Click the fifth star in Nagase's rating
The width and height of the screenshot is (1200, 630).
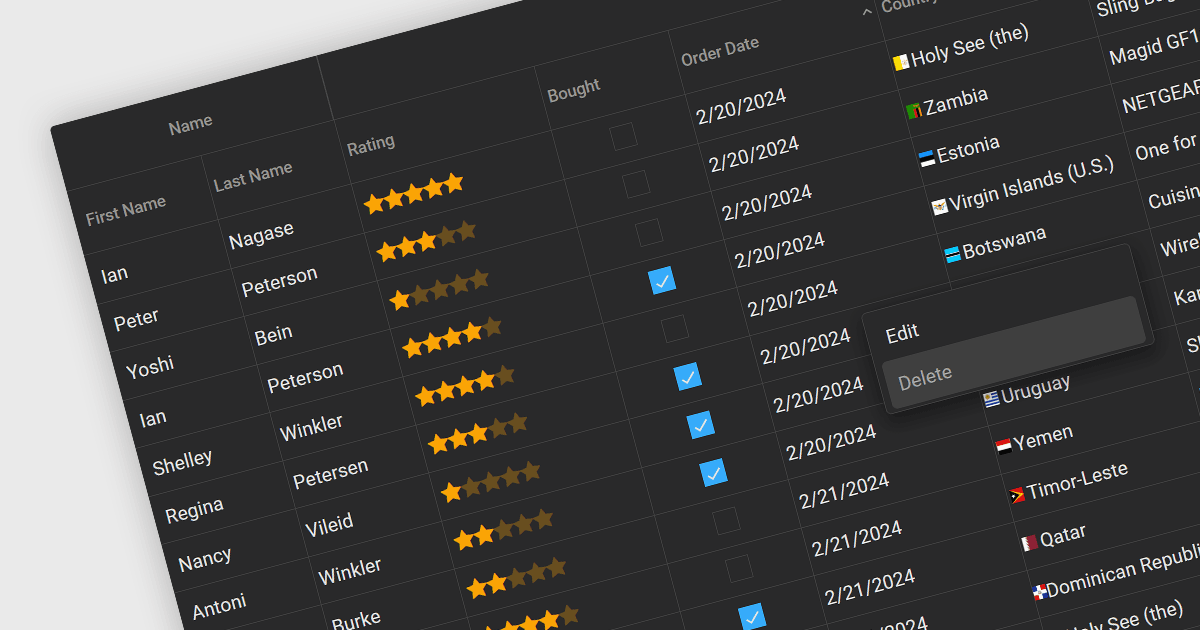(x=453, y=183)
